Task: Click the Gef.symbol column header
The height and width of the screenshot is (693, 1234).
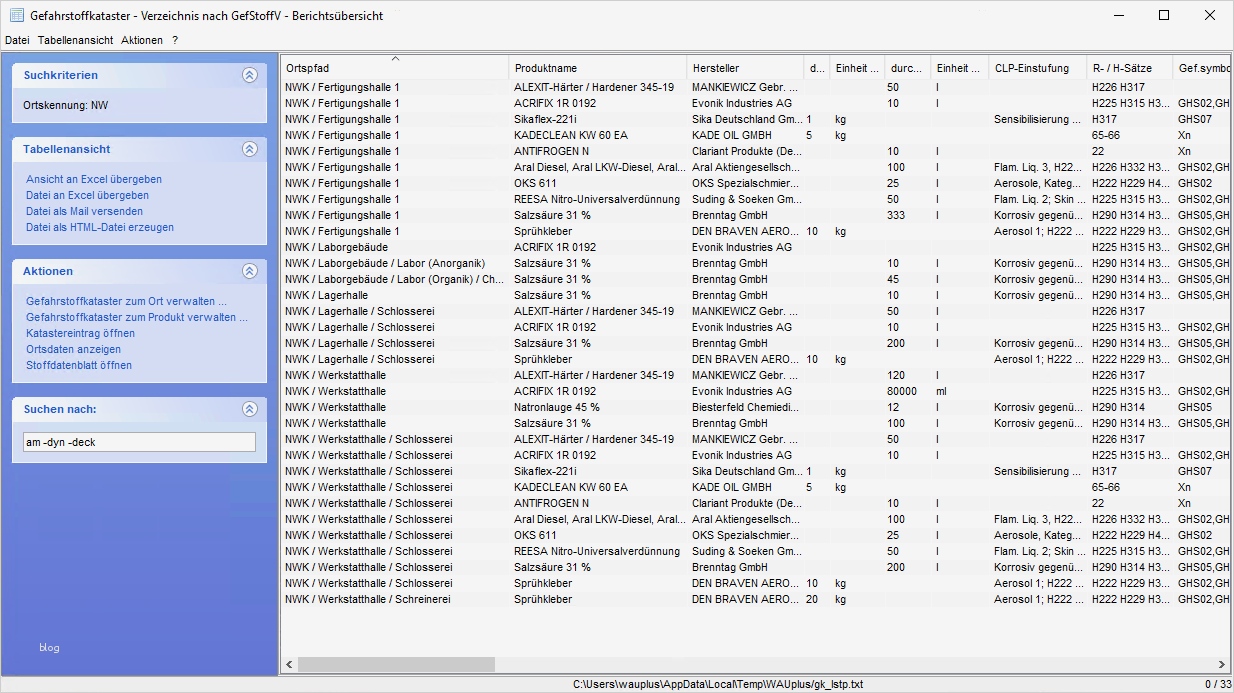Action: pyautogui.click(x=1201, y=68)
